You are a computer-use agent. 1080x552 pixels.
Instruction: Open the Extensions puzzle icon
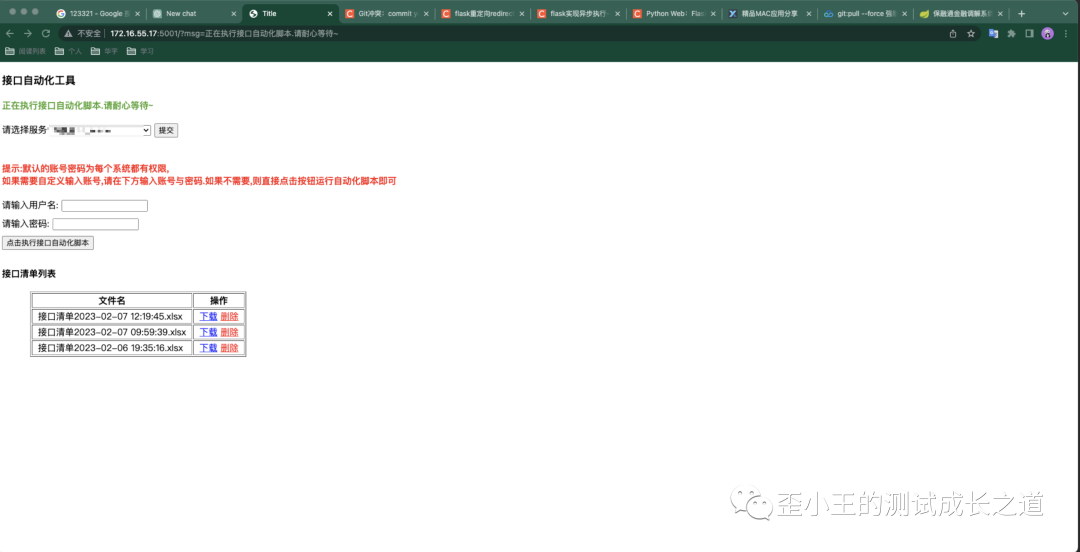[1011, 33]
